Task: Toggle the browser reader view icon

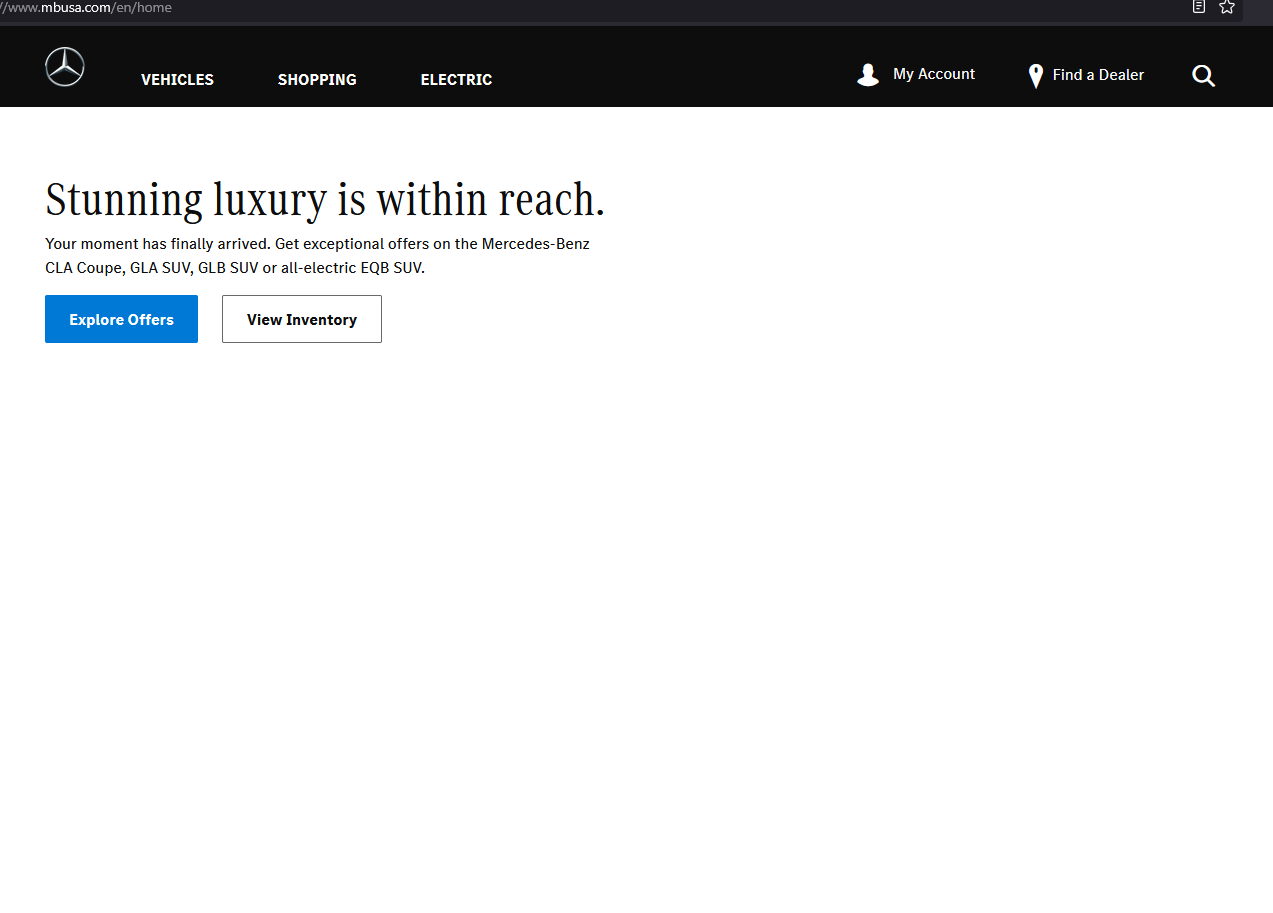Action: click(1199, 7)
